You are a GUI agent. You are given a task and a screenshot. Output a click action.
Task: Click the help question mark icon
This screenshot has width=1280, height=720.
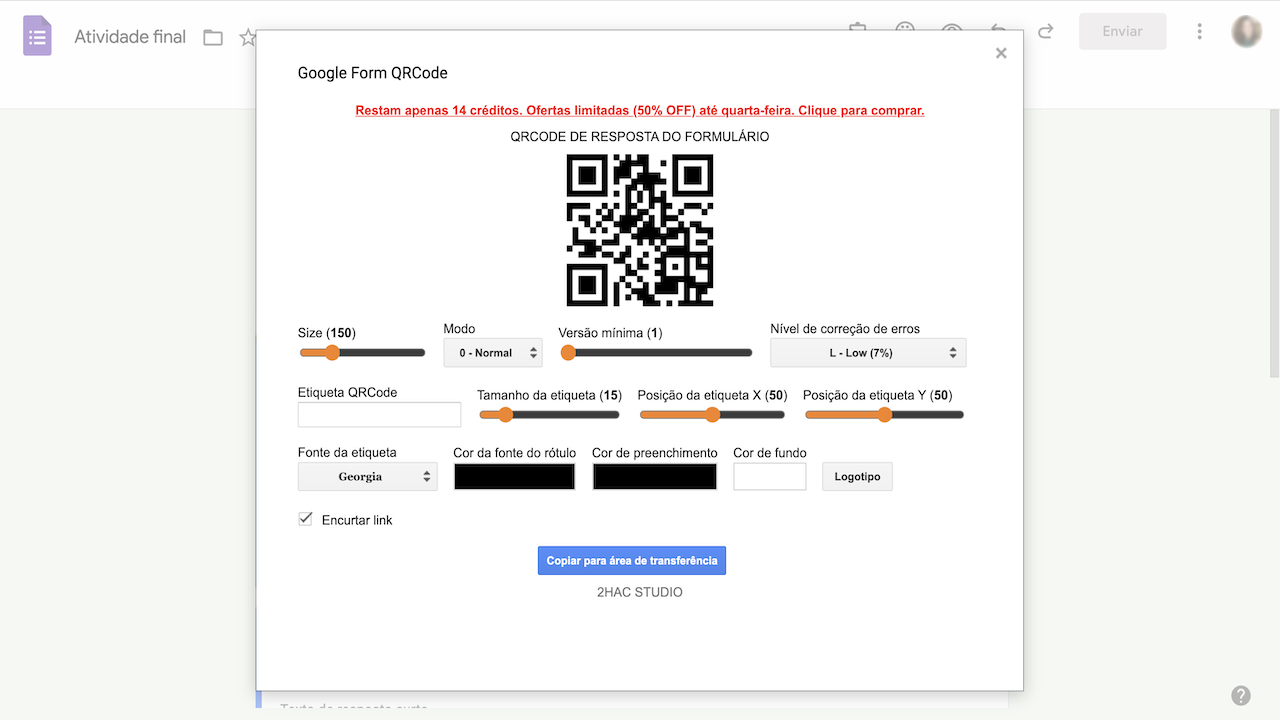(x=1241, y=695)
